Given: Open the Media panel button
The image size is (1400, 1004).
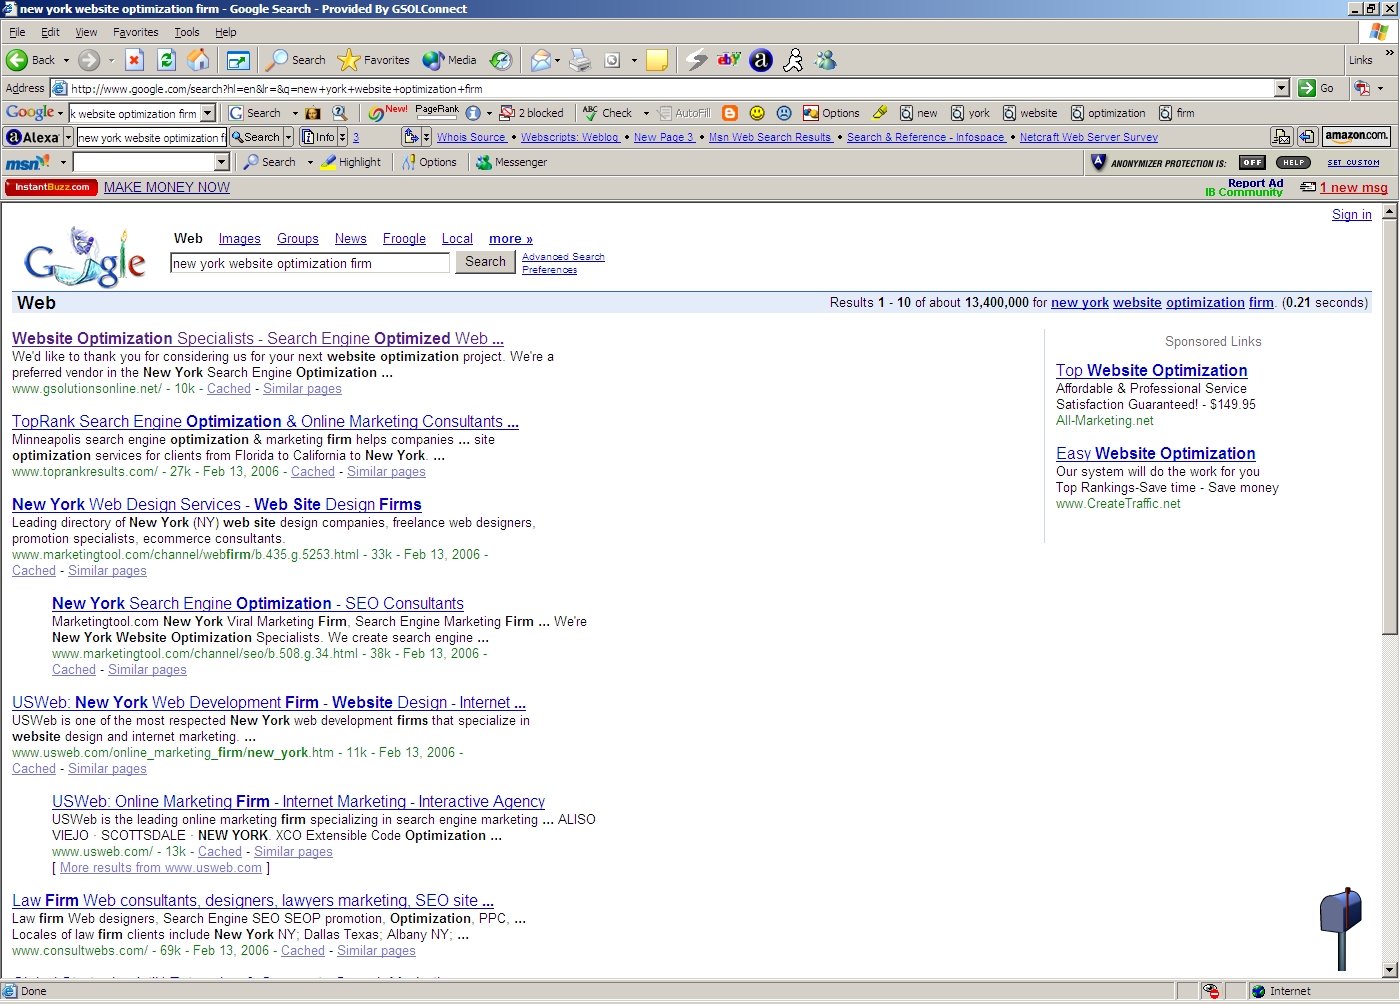Looking at the screenshot, I should coord(450,60).
